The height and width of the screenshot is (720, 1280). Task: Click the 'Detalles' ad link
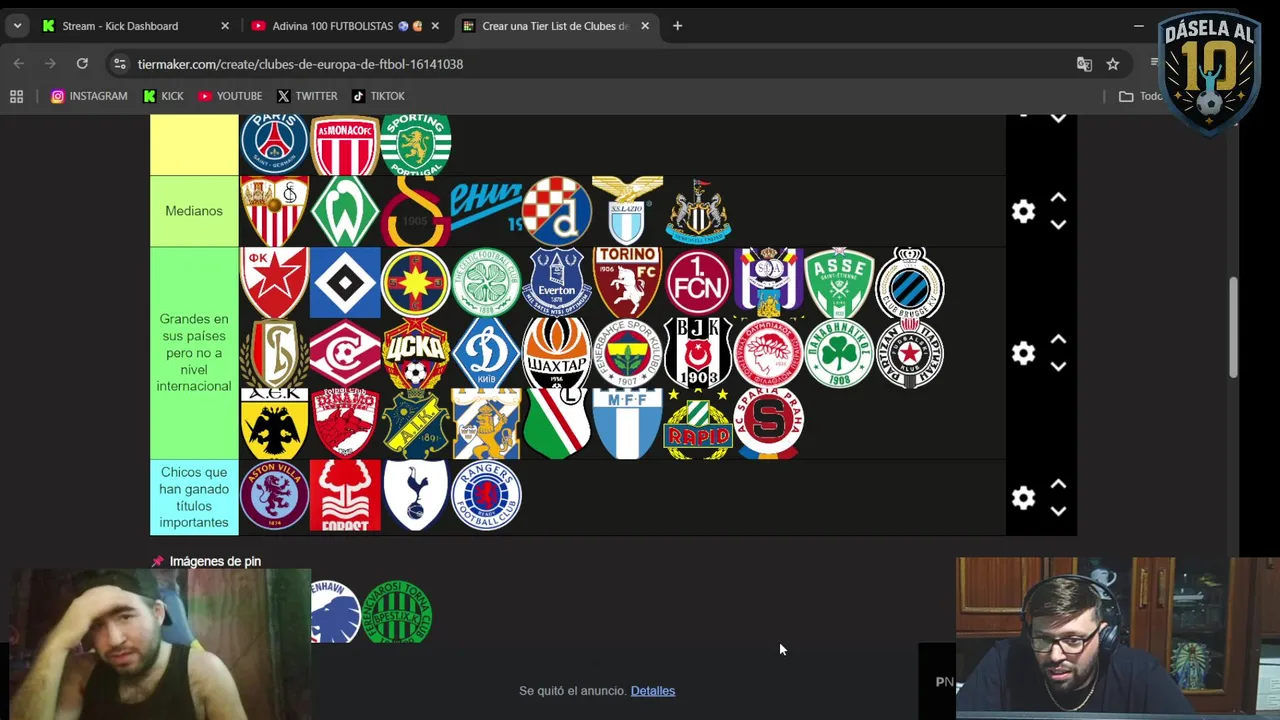653,691
